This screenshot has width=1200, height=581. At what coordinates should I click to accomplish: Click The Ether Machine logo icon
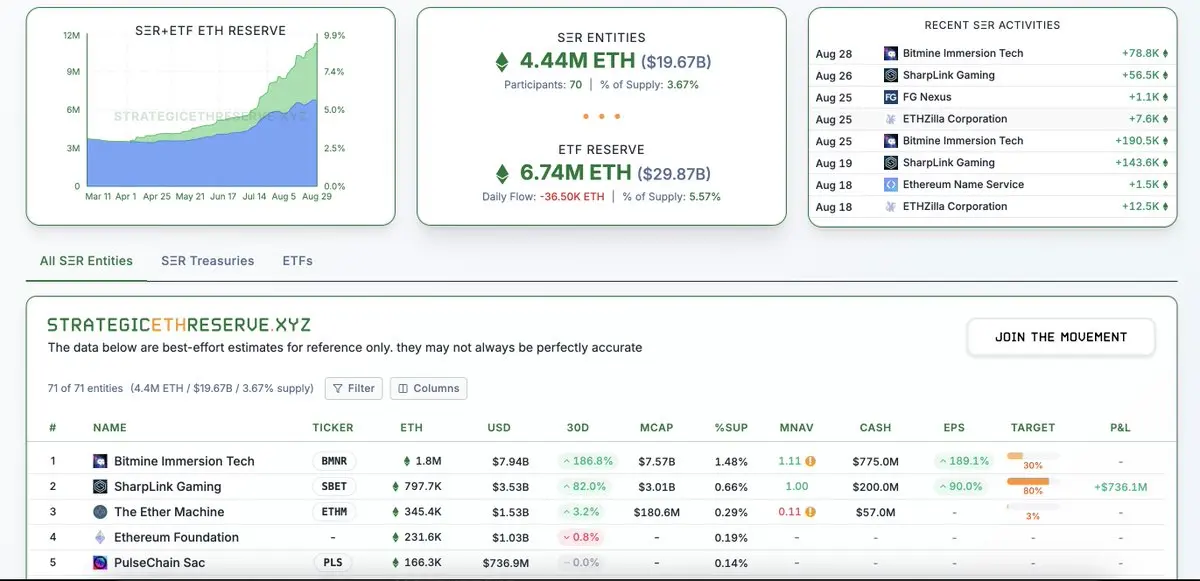100,512
